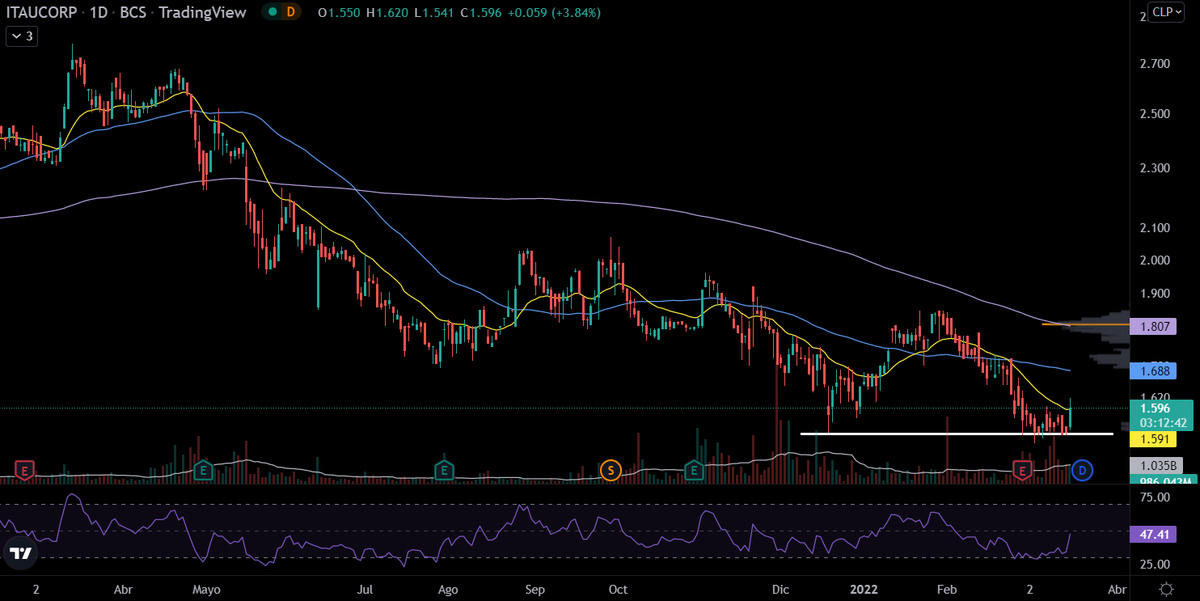This screenshot has height=601, width=1200.
Task: Select the blue 1.688 price label
Action: click(1154, 370)
